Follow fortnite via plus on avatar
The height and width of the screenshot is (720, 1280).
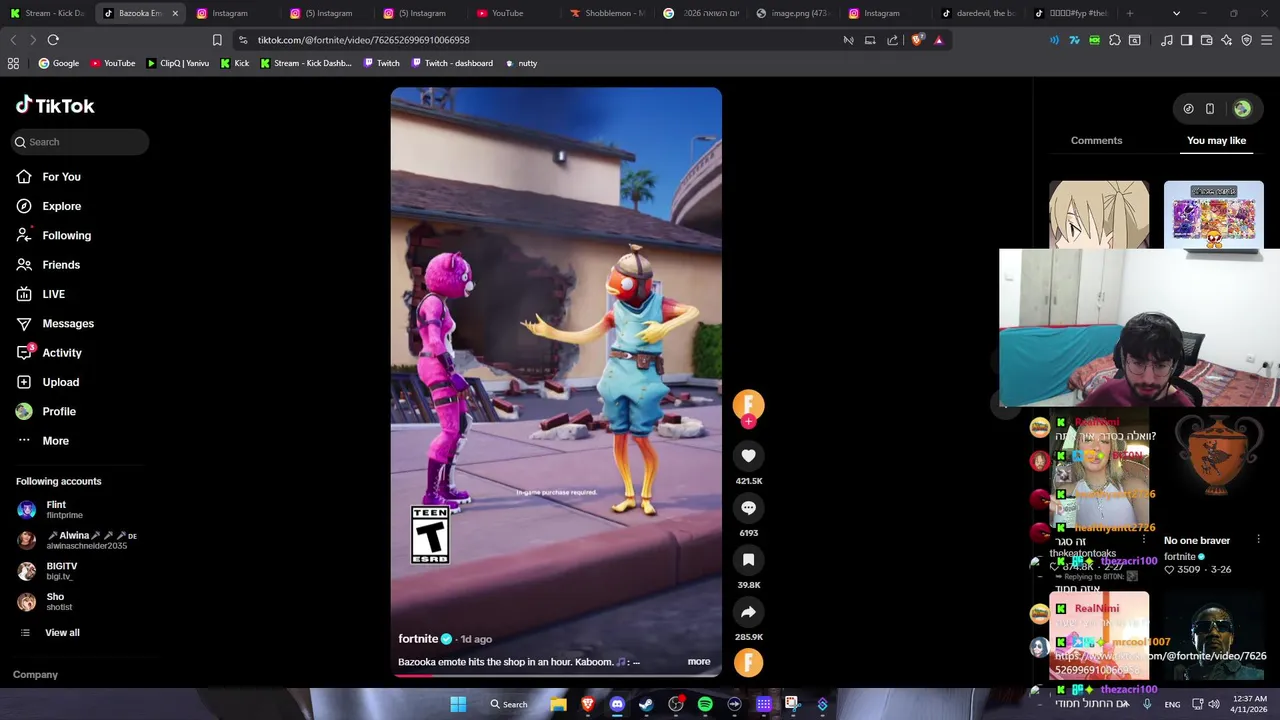[x=748, y=422]
